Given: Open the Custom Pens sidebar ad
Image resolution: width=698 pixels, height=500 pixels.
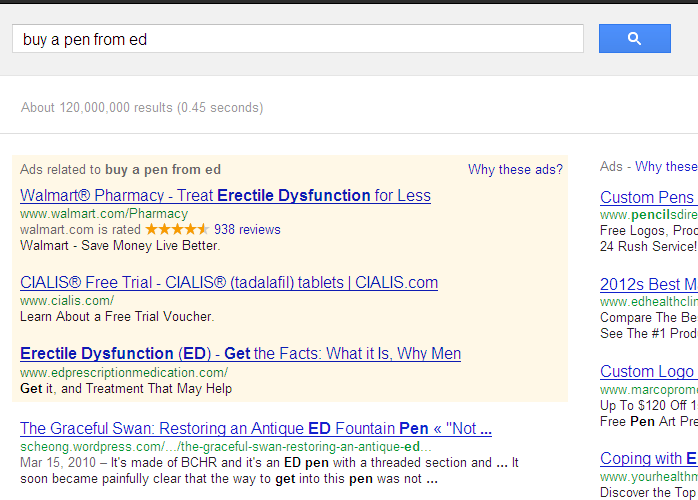Looking at the screenshot, I should pos(646,197).
